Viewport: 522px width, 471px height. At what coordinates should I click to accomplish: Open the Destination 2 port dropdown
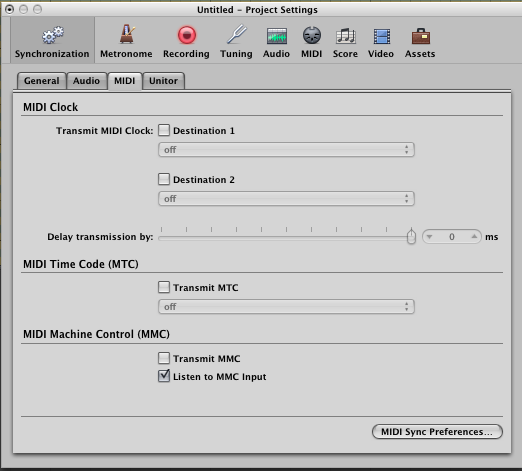coord(286,199)
